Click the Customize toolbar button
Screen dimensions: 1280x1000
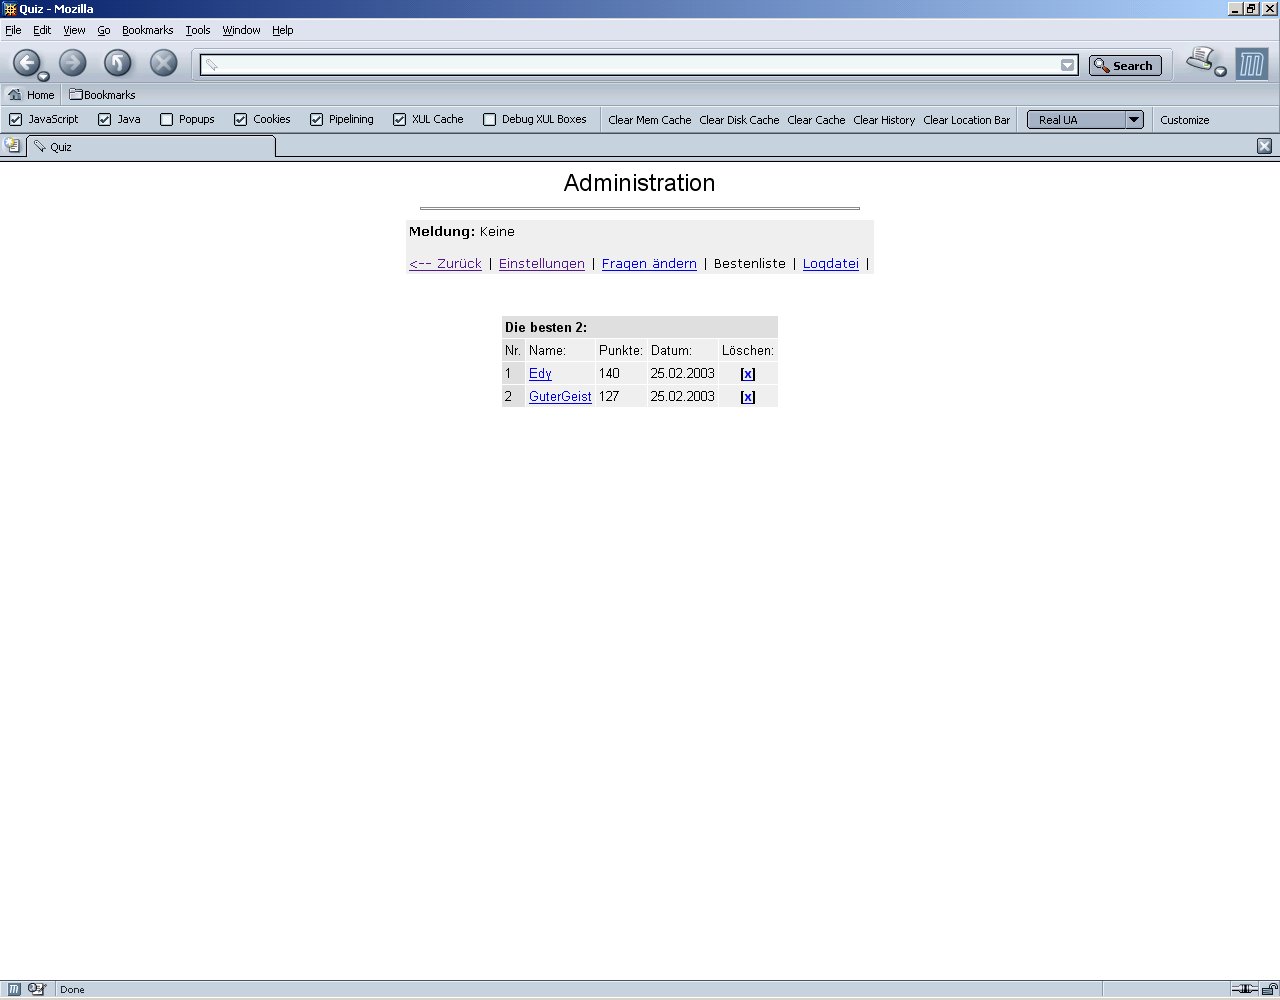coord(1185,120)
